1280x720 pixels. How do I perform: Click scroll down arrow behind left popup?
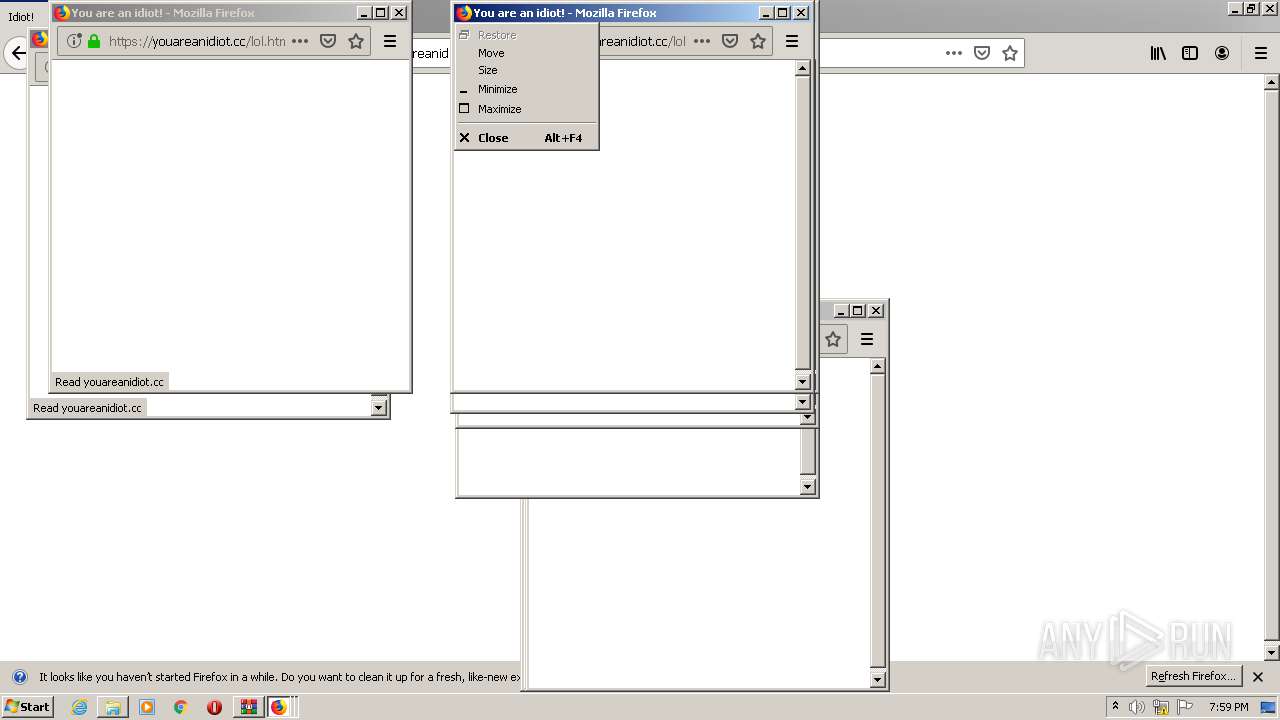point(378,407)
